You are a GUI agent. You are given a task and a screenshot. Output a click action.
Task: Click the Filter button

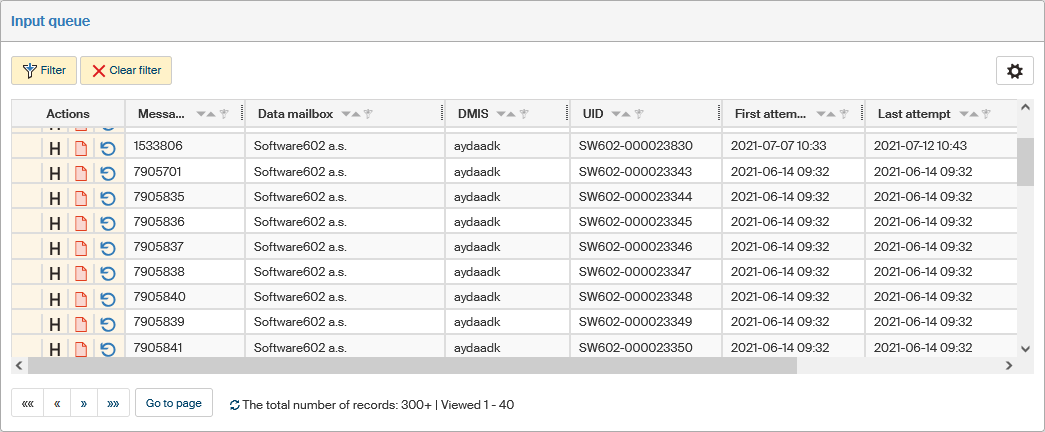(x=44, y=71)
